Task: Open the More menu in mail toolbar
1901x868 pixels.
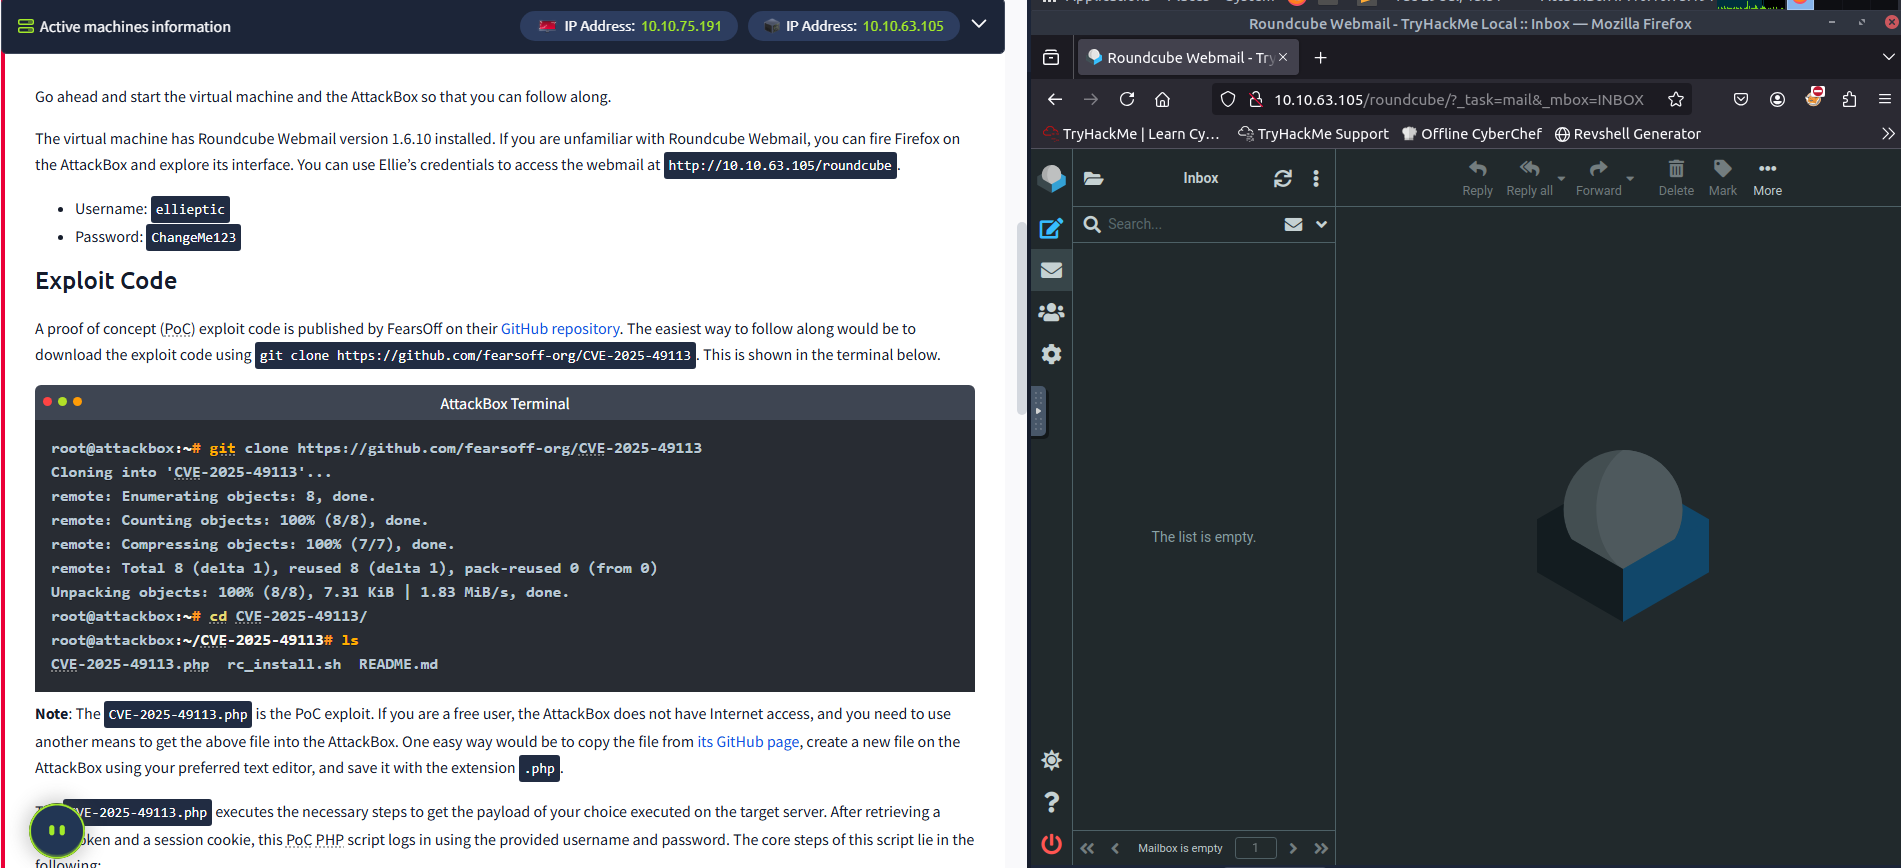Action: coord(1767,177)
